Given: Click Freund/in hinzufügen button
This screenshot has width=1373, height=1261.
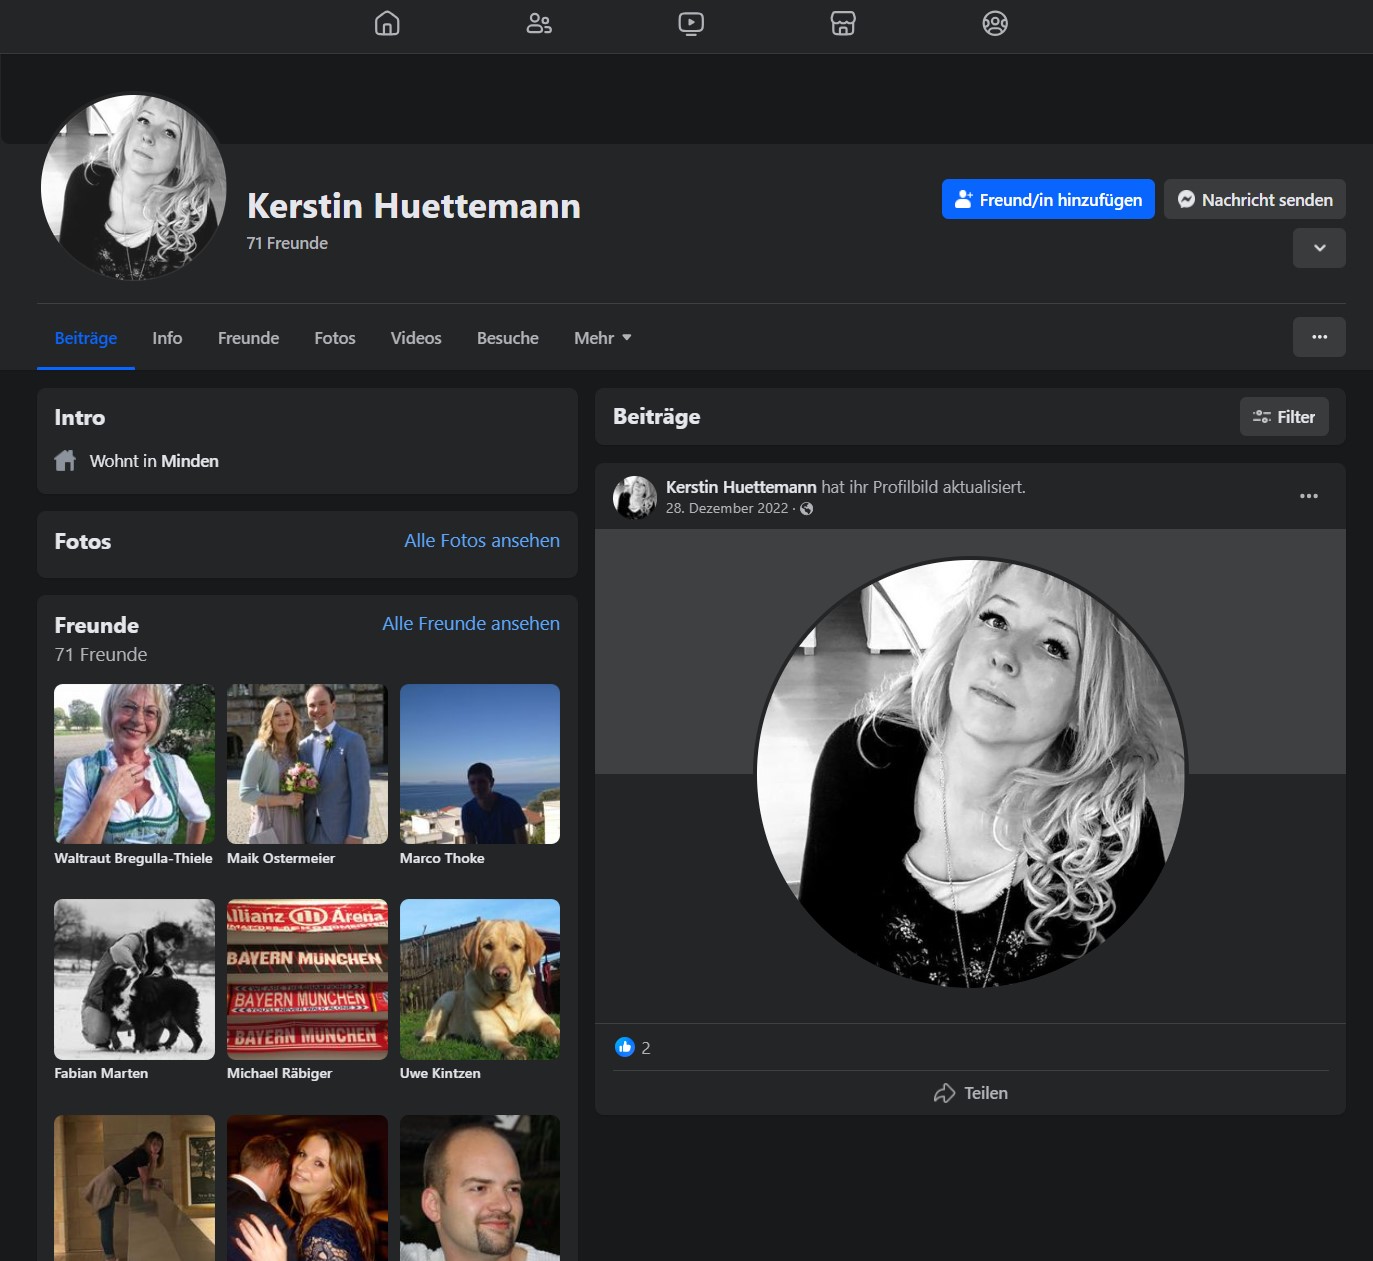Looking at the screenshot, I should coord(1048,200).
